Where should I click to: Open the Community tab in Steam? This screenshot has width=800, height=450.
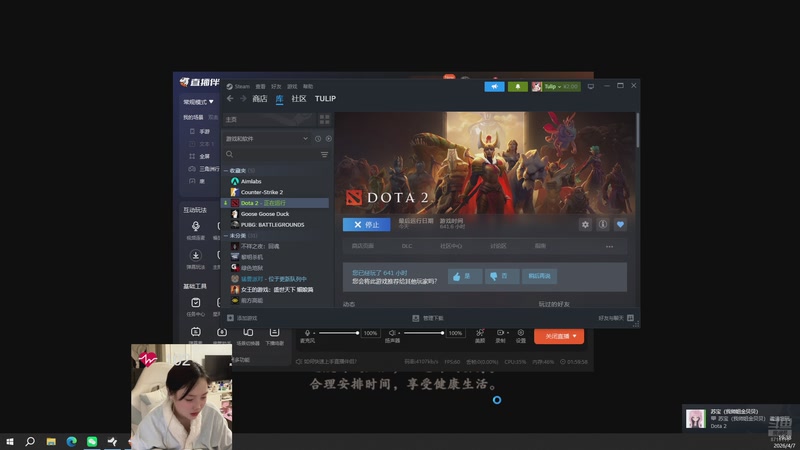[299, 98]
